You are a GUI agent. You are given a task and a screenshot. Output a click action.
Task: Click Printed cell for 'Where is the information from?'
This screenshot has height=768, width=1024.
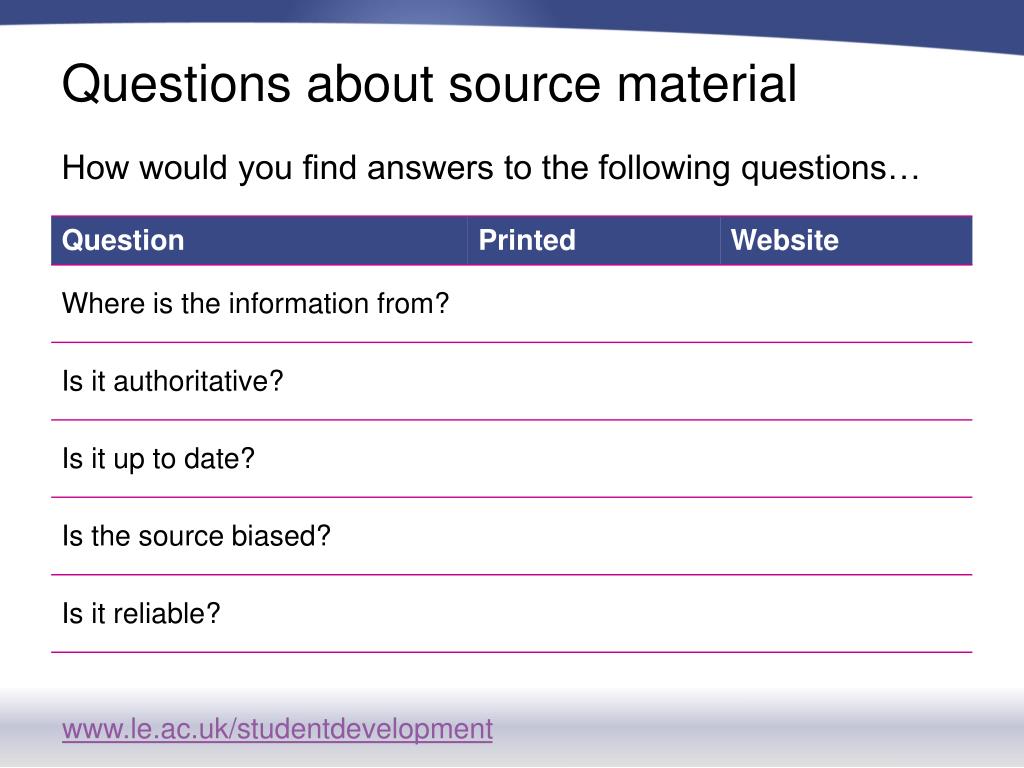tap(593, 304)
